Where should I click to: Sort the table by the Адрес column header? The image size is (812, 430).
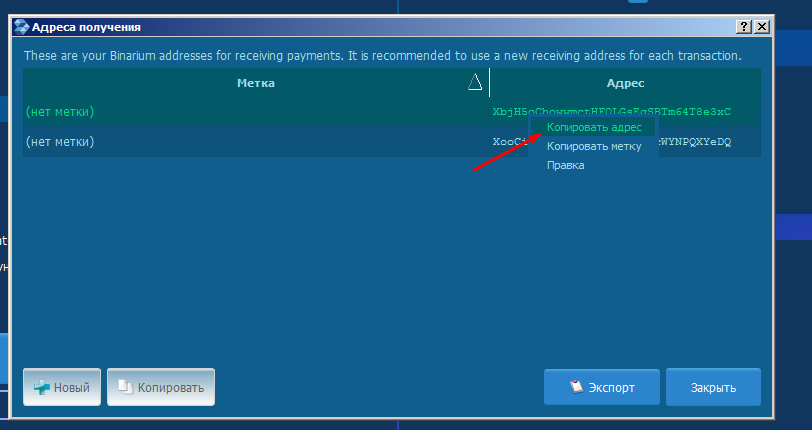625,83
